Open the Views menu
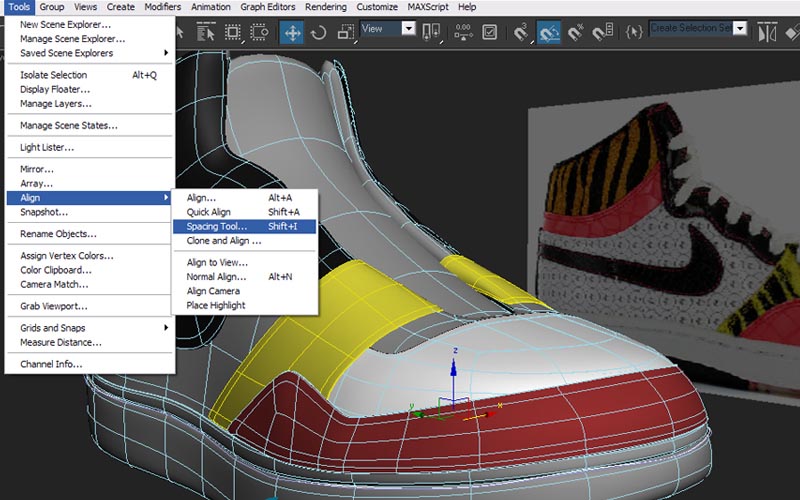Image resolution: width=800 pixels, height=500 pixels. pyautogui.click(x=85, y=7)
